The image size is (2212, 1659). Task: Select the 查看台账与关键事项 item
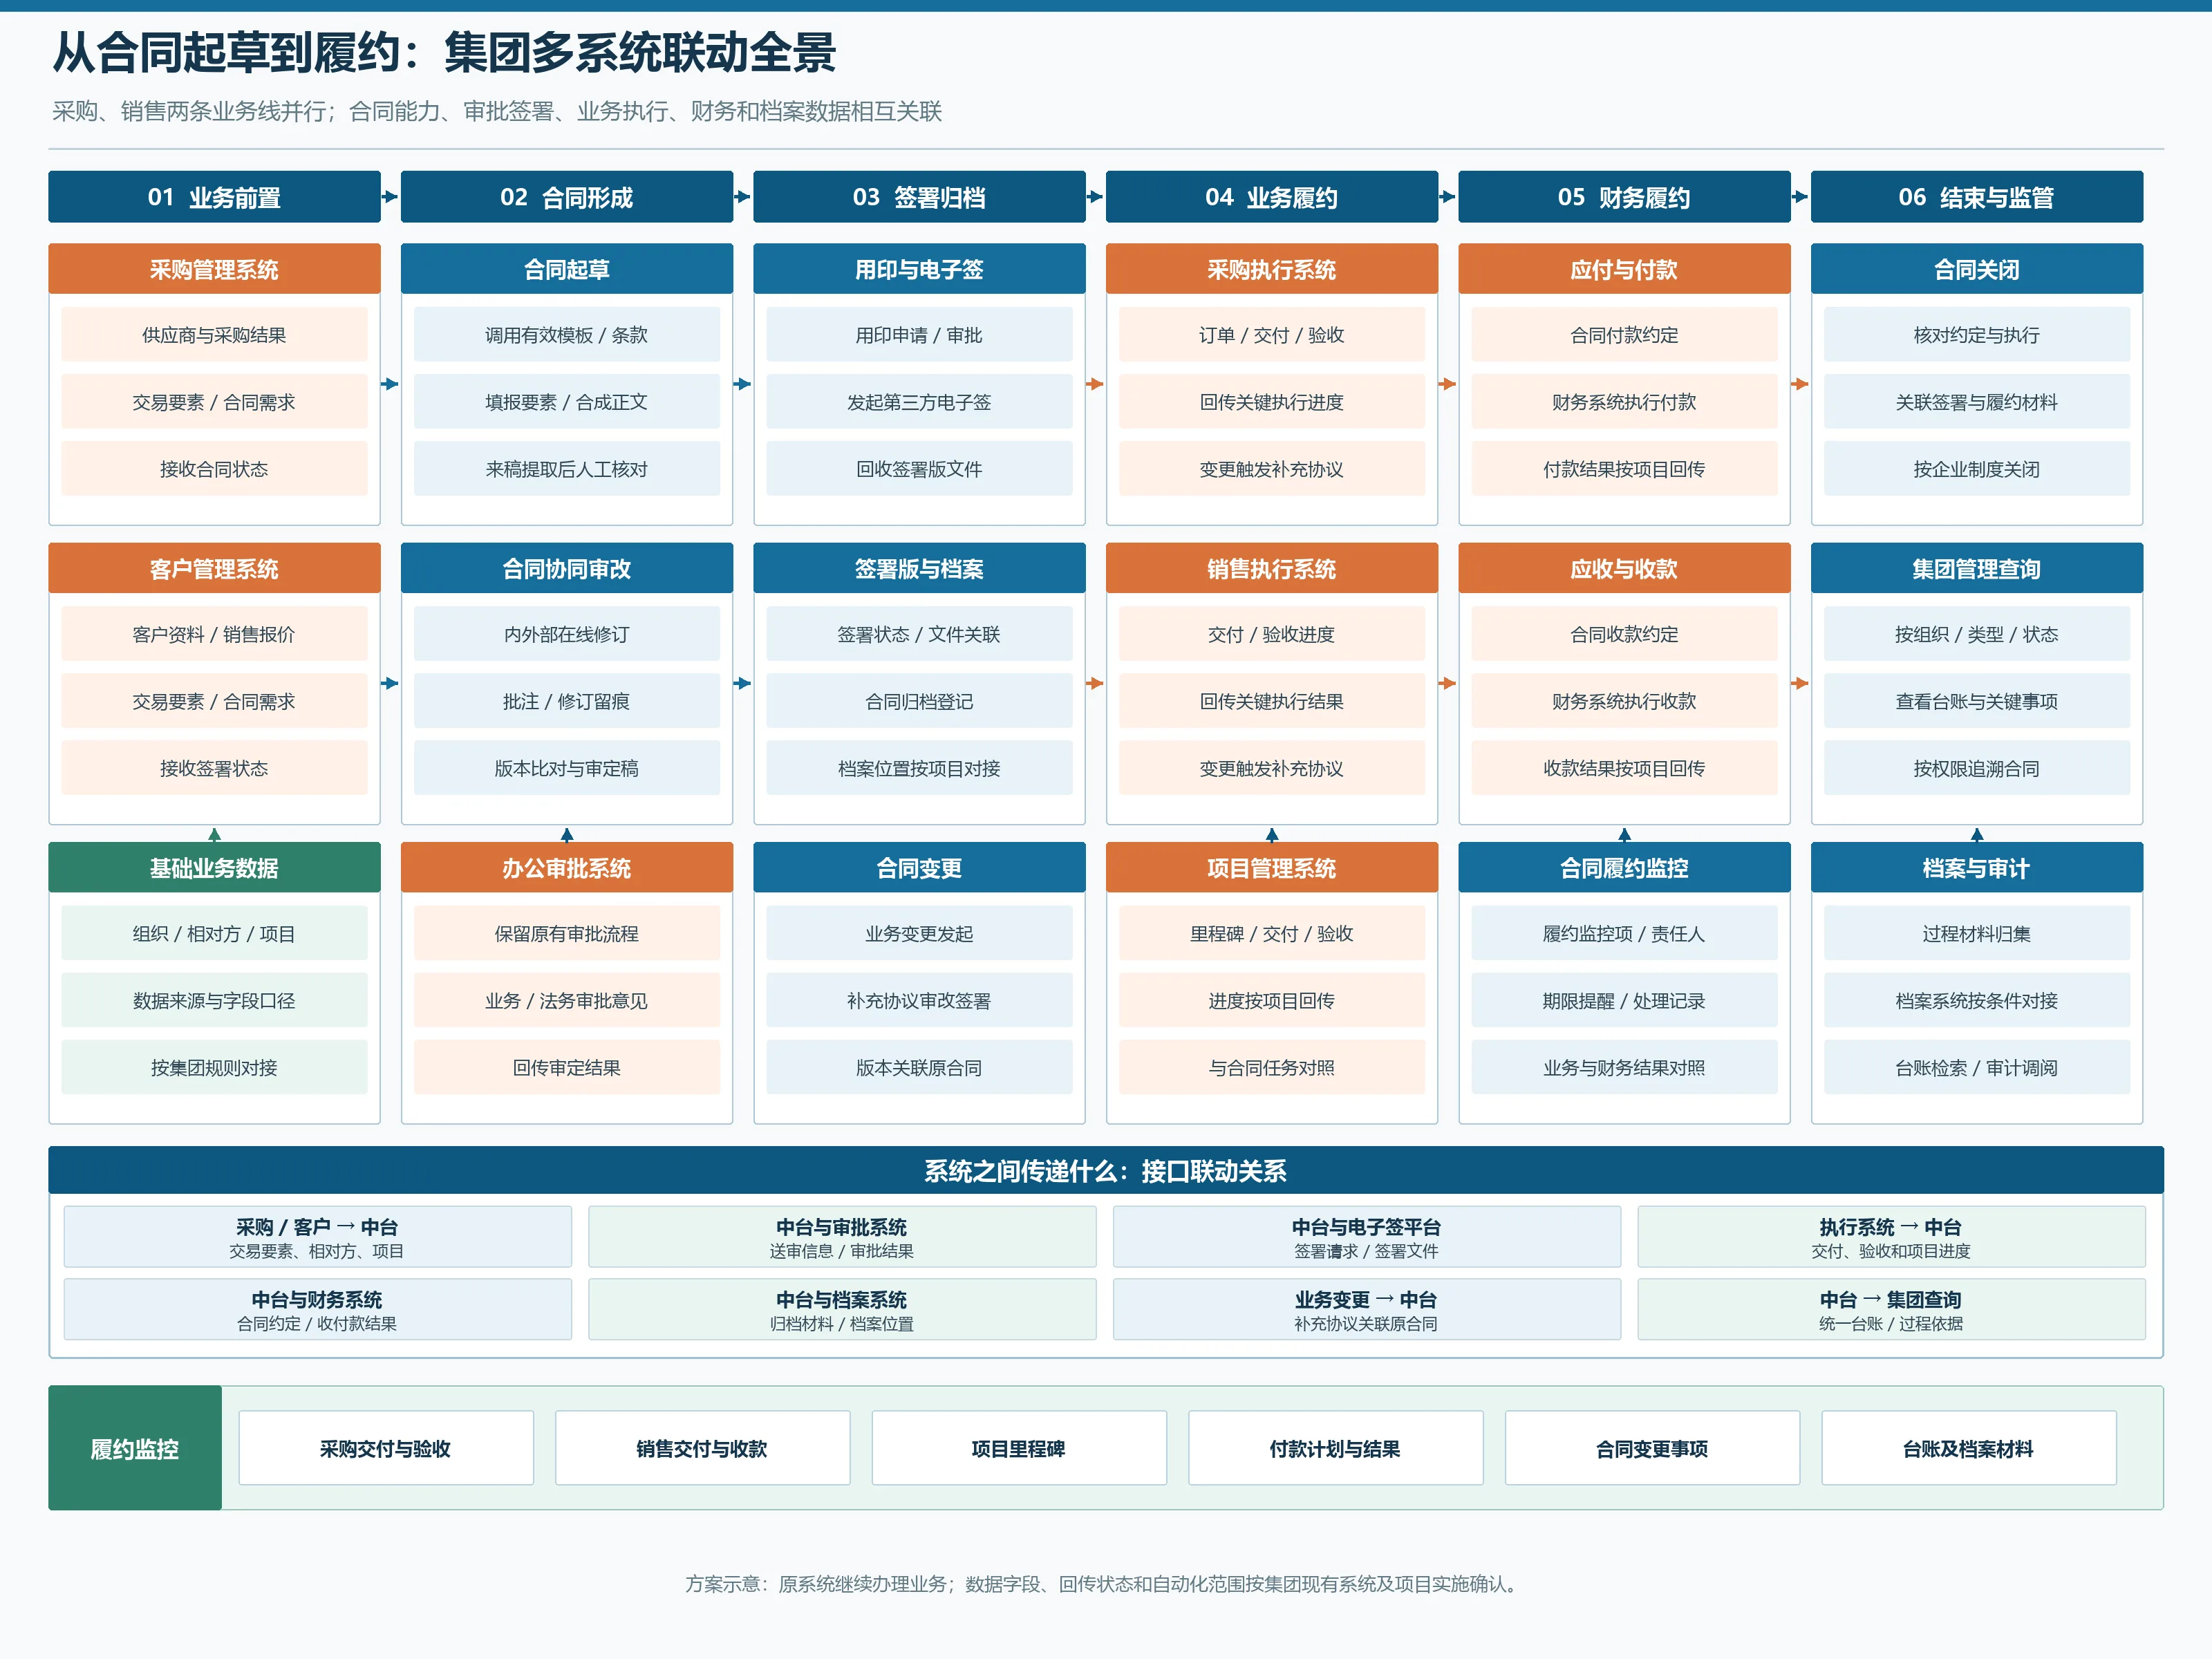coord(1977,701)
